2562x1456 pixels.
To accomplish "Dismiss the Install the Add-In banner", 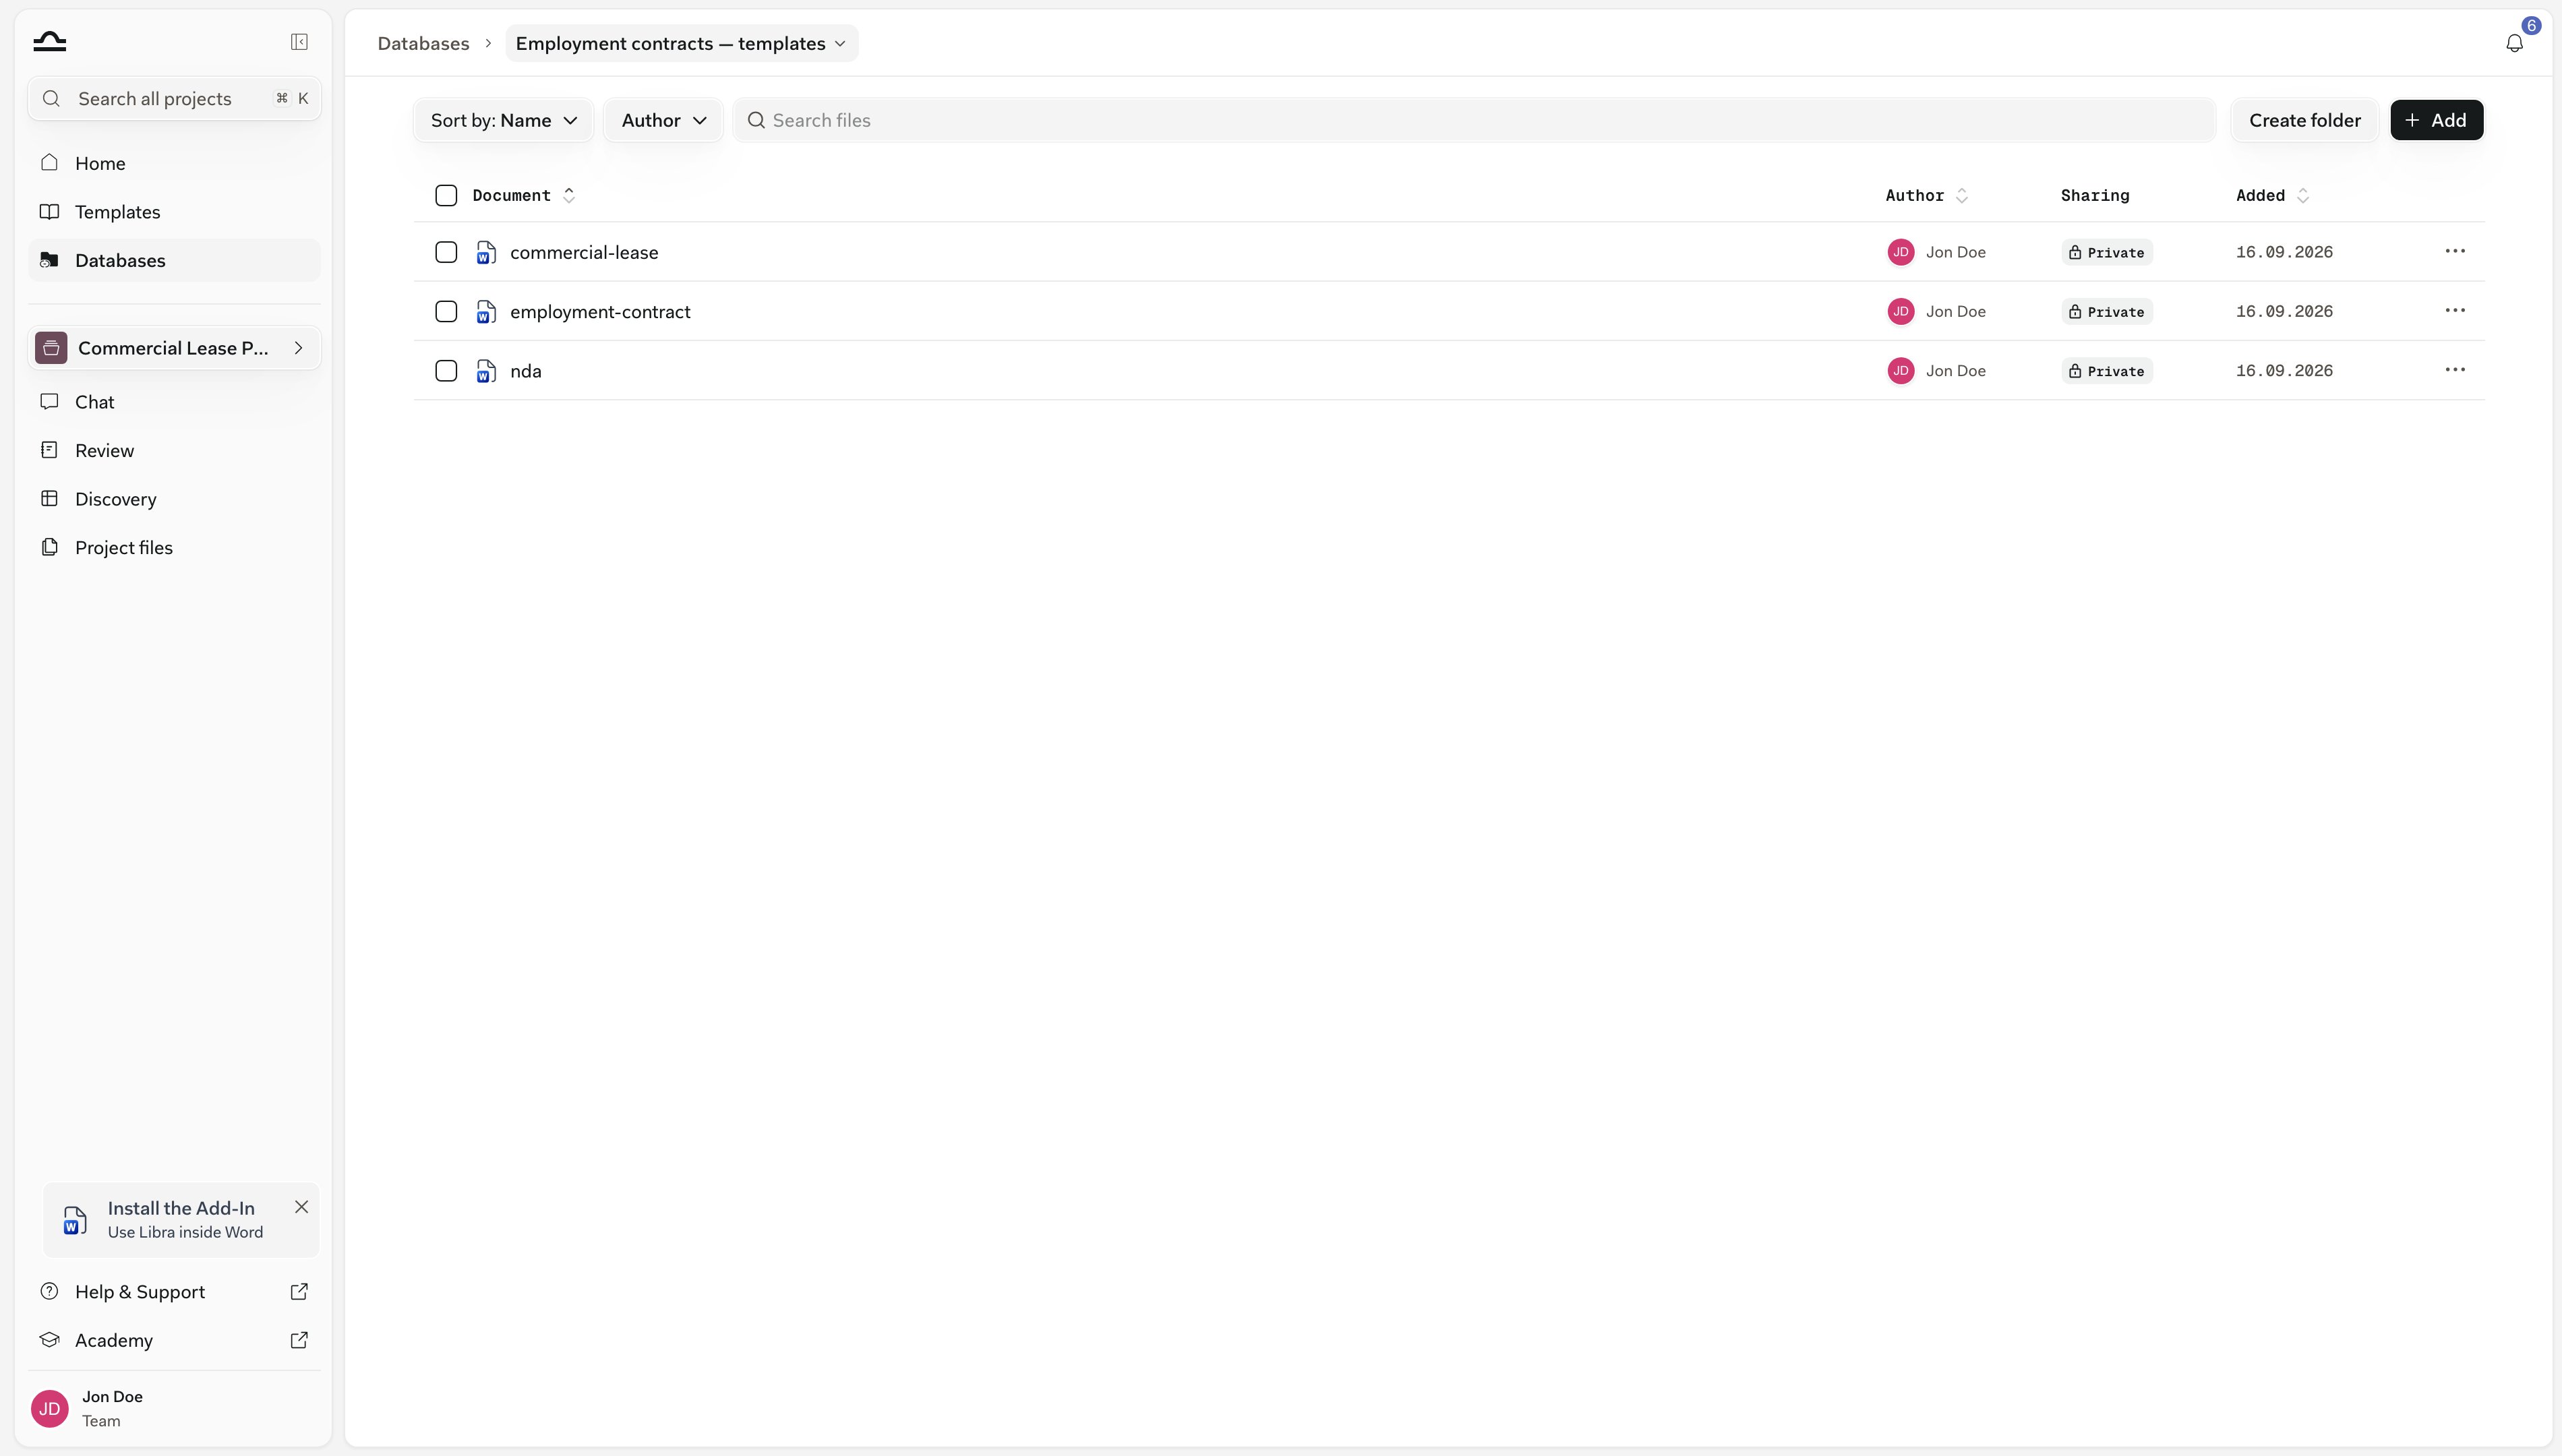I will tap(301, 1207).
